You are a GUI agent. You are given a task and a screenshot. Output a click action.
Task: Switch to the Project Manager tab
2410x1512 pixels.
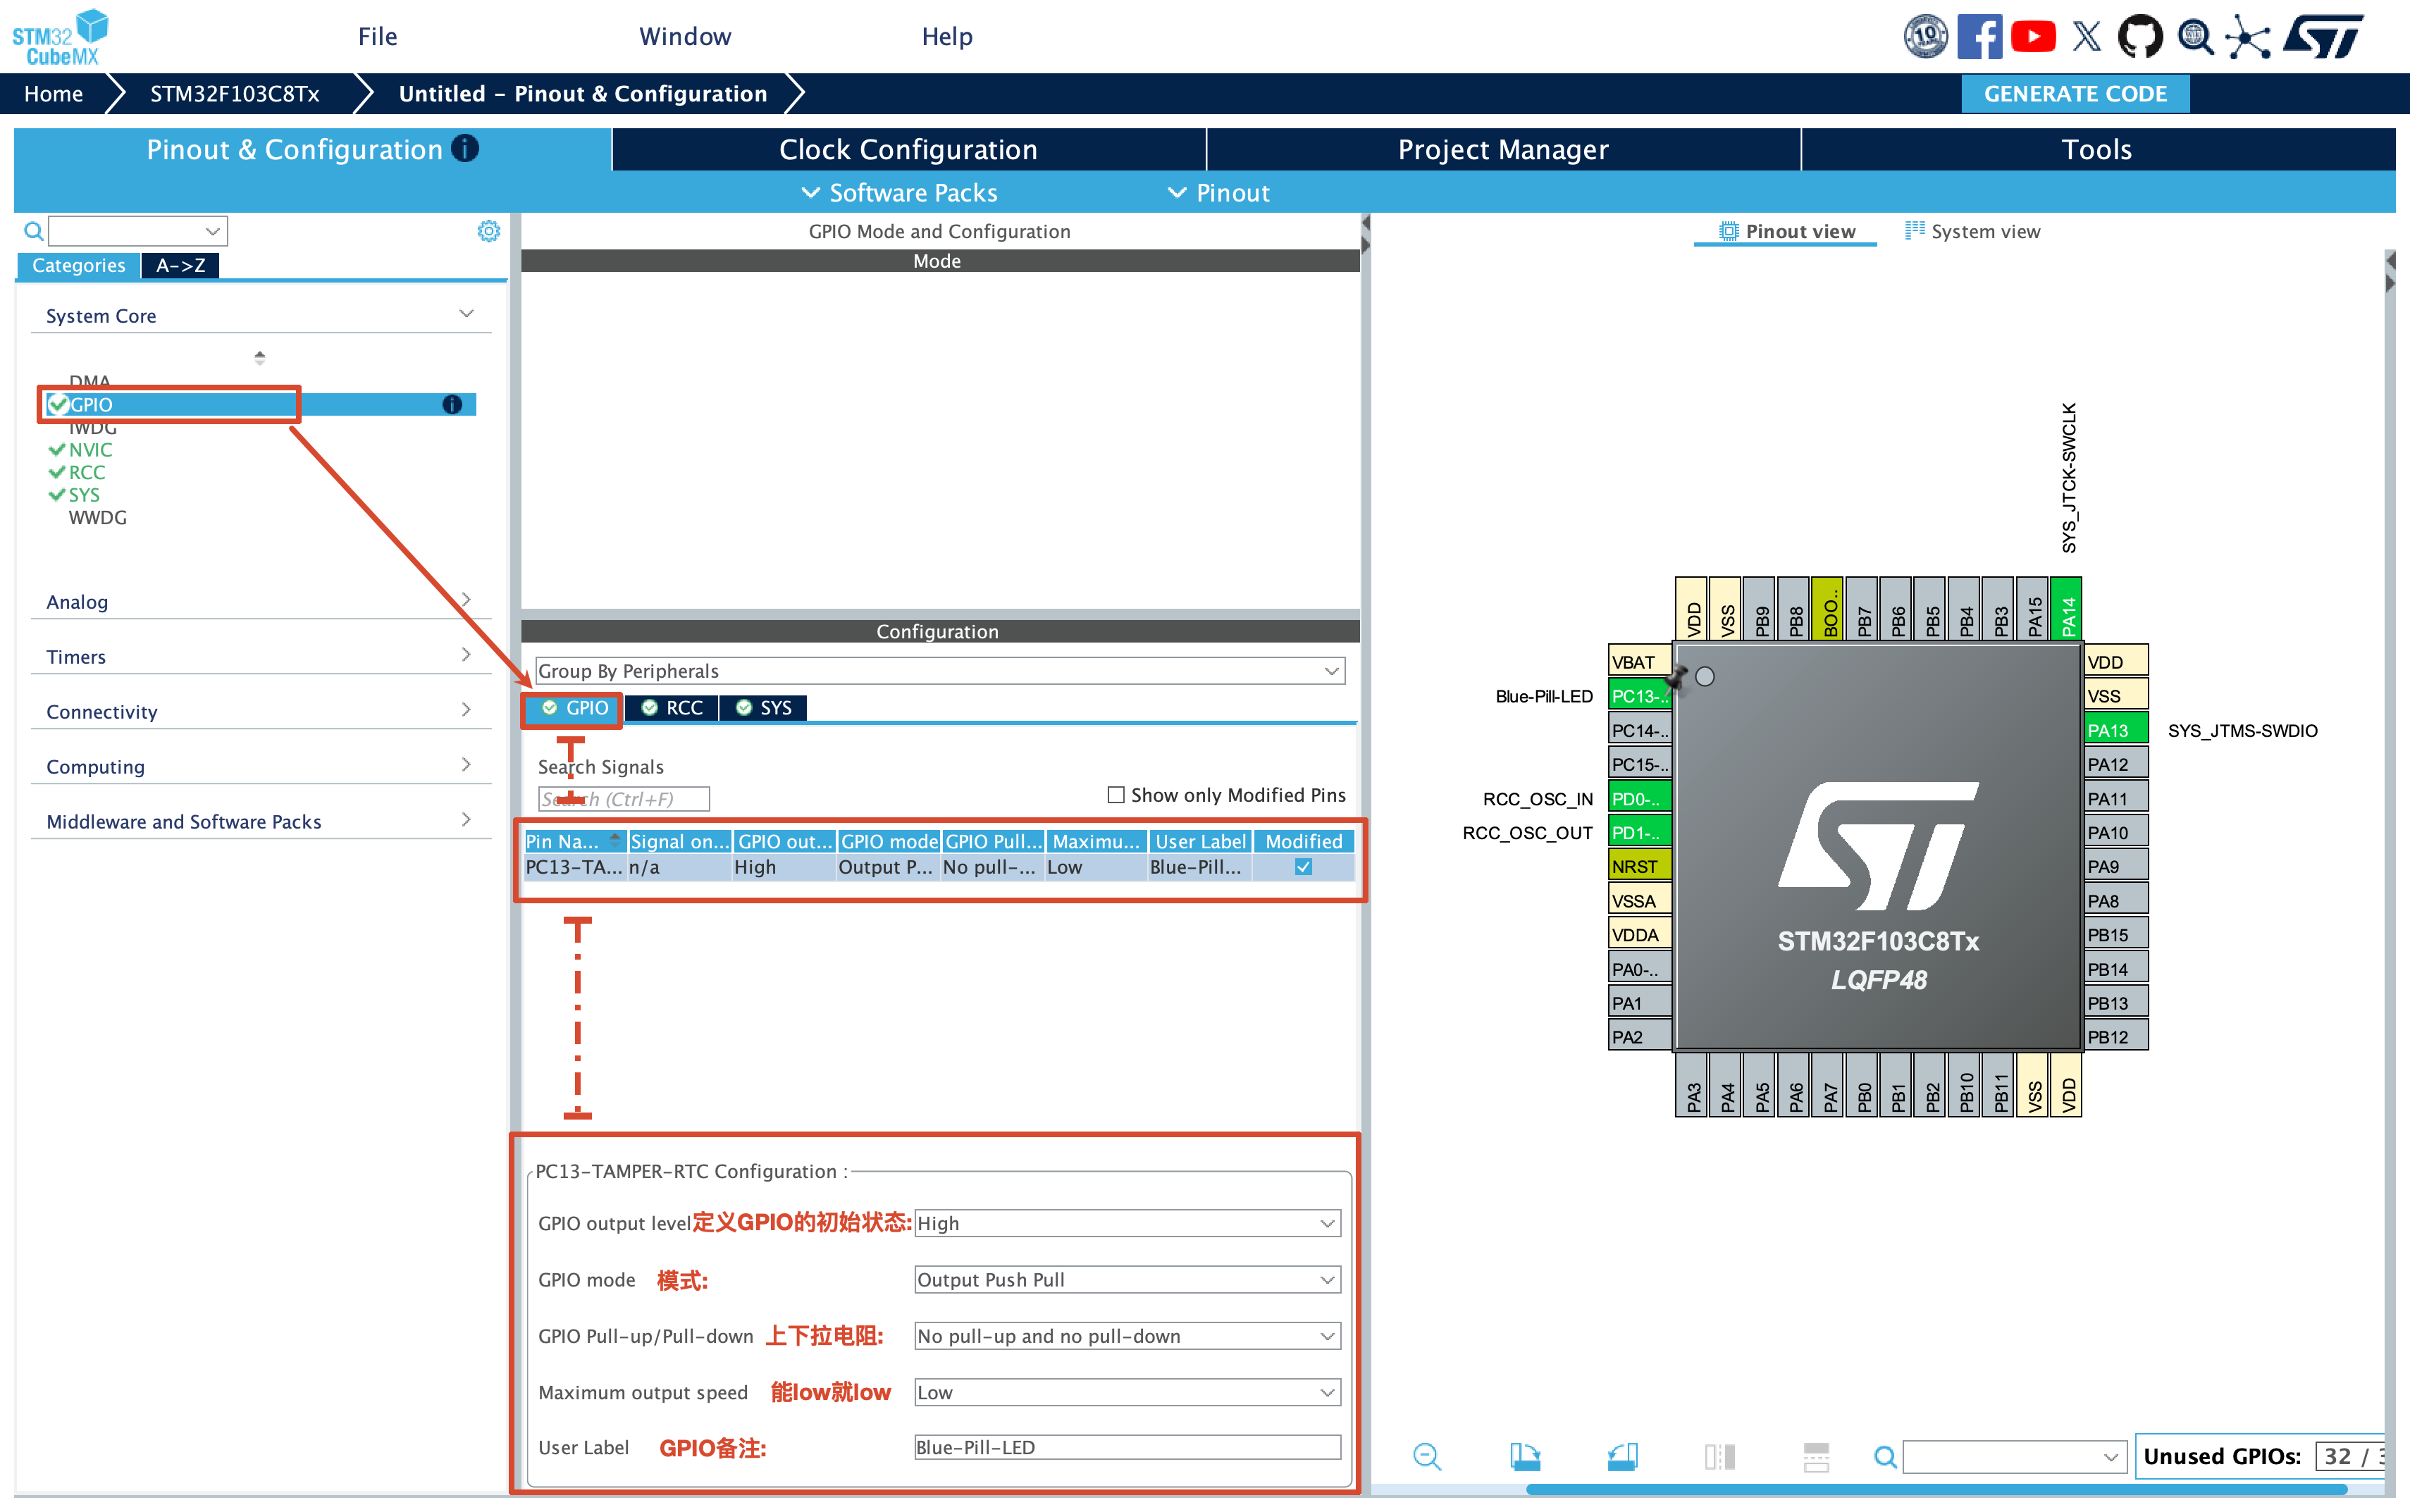1503,149
